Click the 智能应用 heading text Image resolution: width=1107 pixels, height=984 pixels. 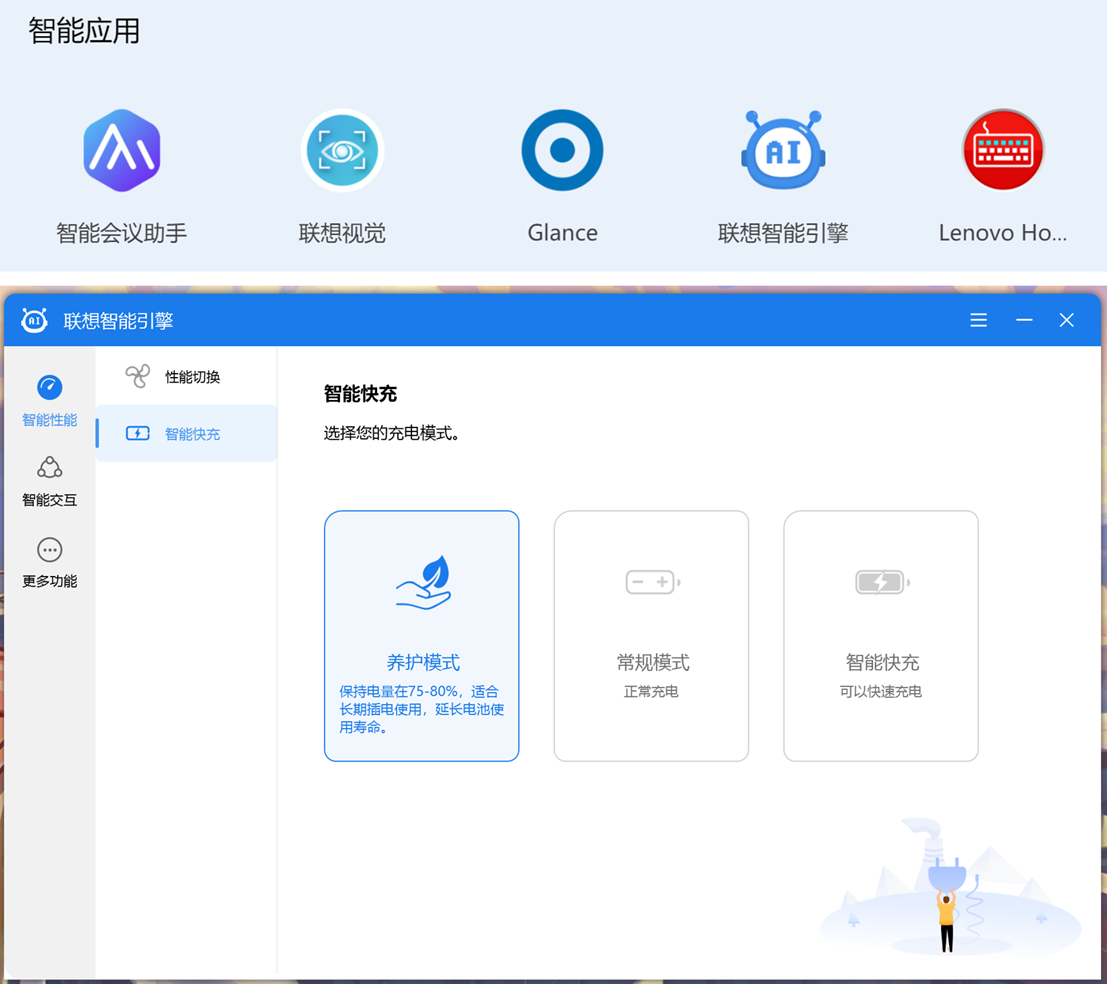click(84, 31)
